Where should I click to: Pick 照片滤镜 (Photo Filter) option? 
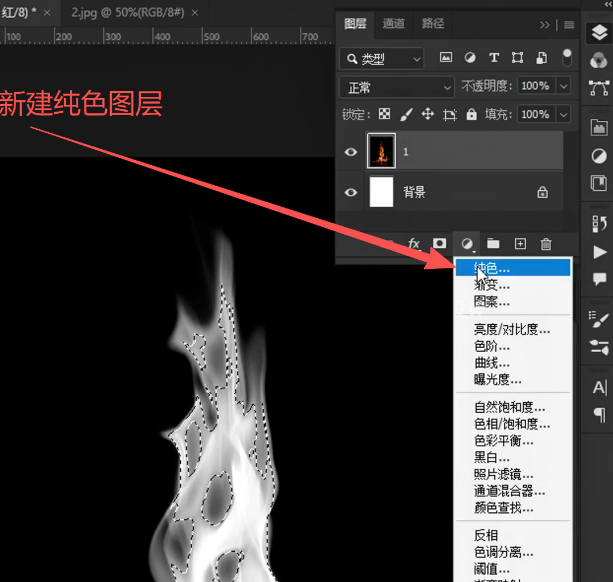click(513, 475)
